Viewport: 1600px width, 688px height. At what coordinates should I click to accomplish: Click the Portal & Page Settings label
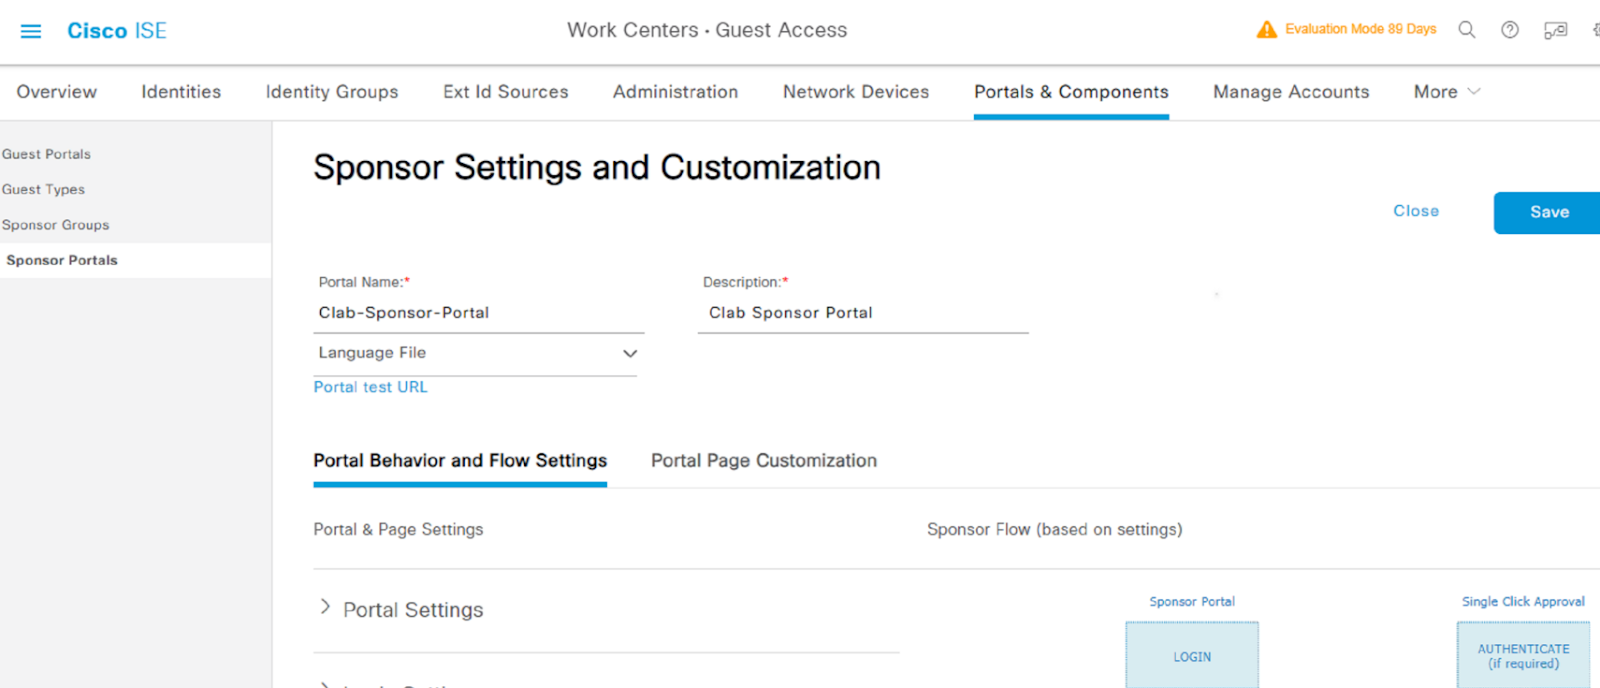[x=398, y=530]
